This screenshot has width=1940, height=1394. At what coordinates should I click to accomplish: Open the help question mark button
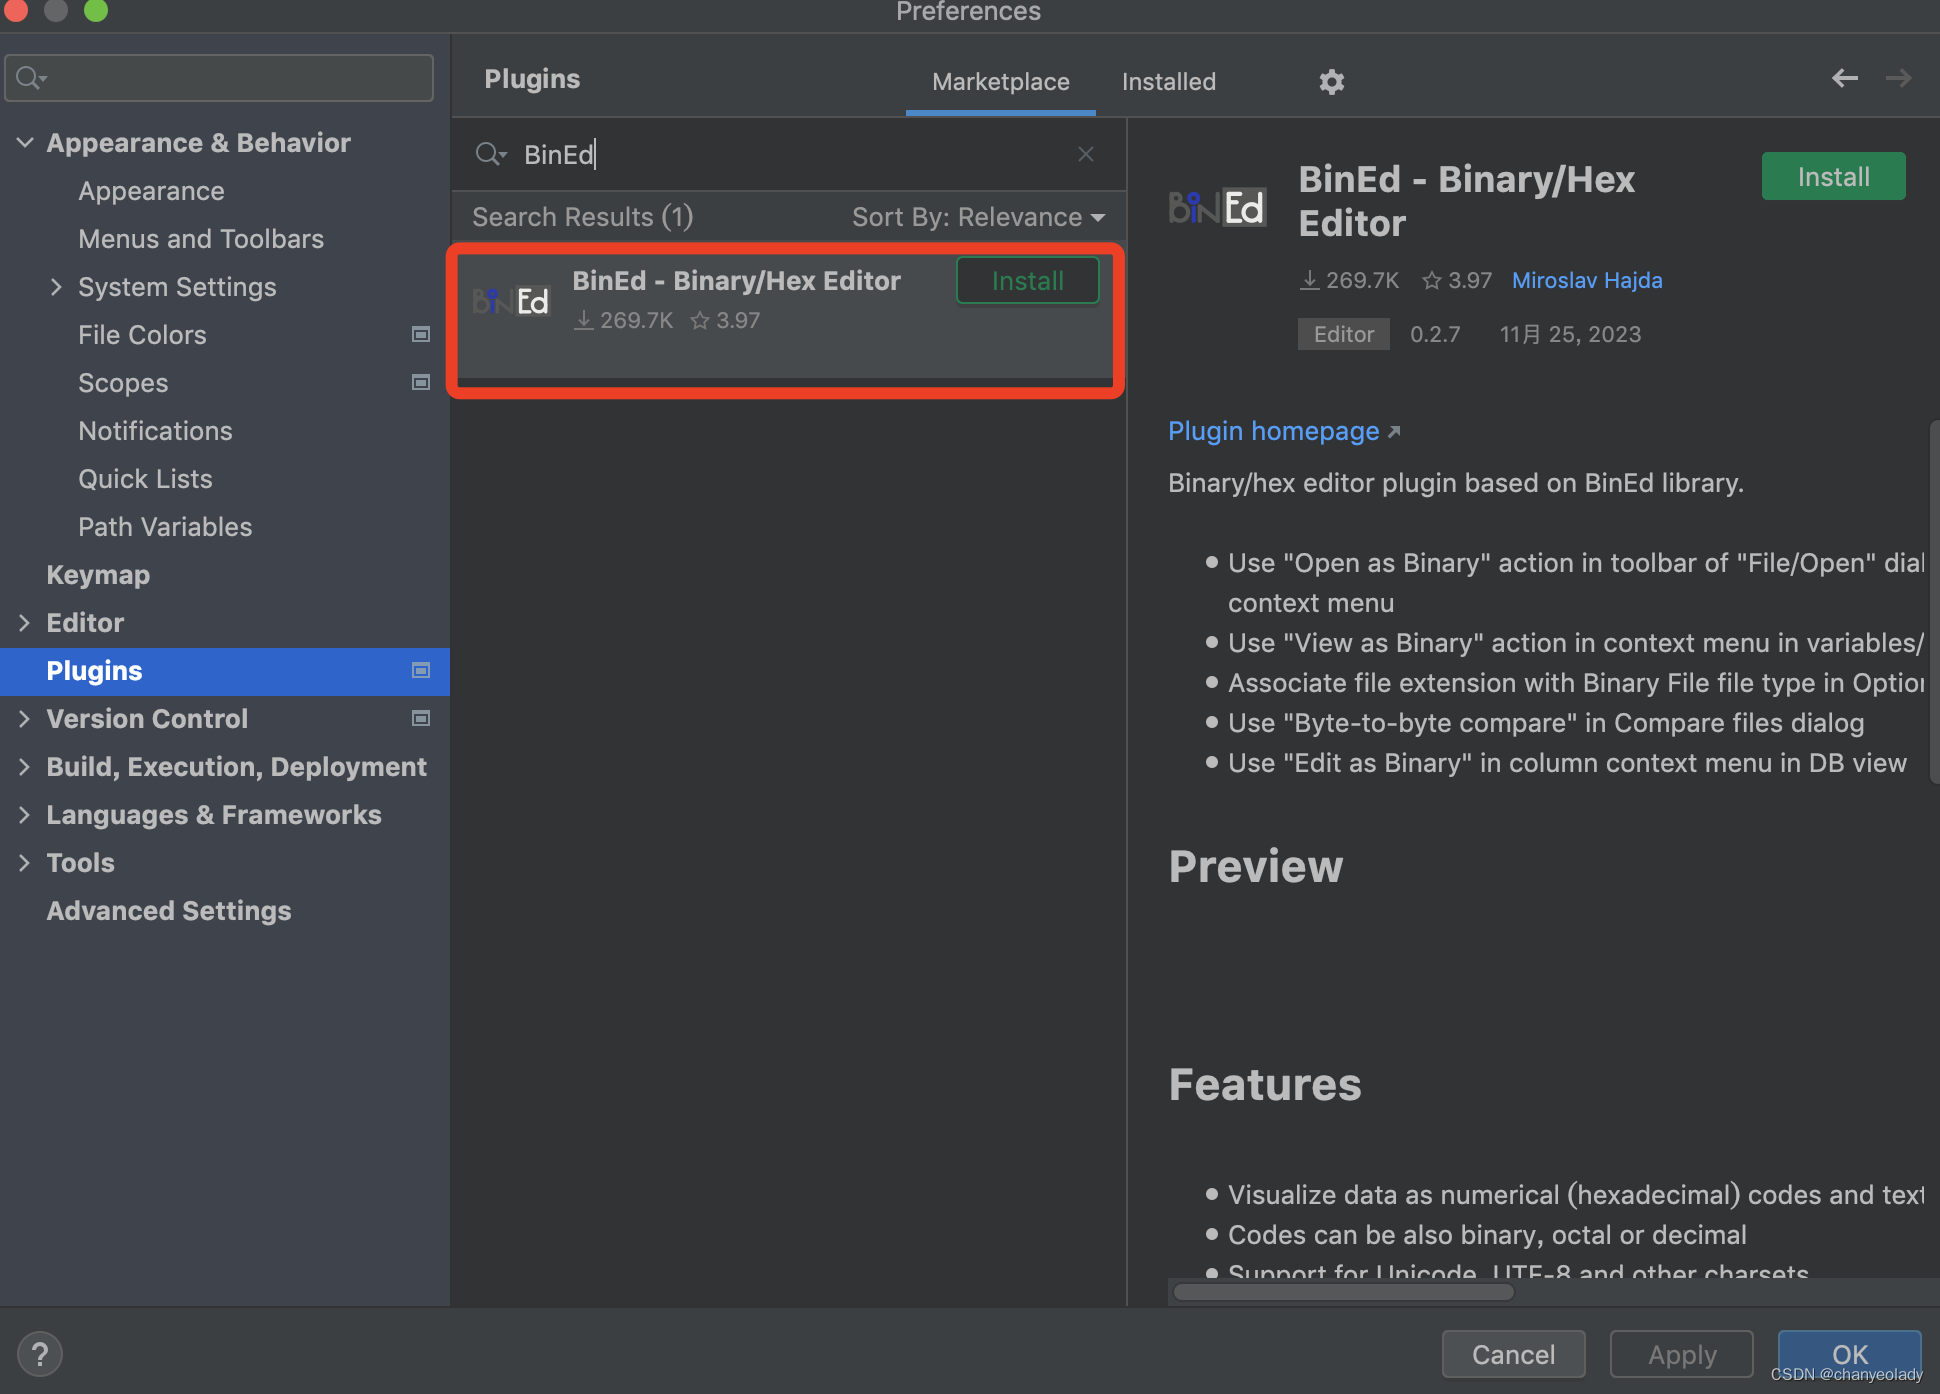[39, 1354]
